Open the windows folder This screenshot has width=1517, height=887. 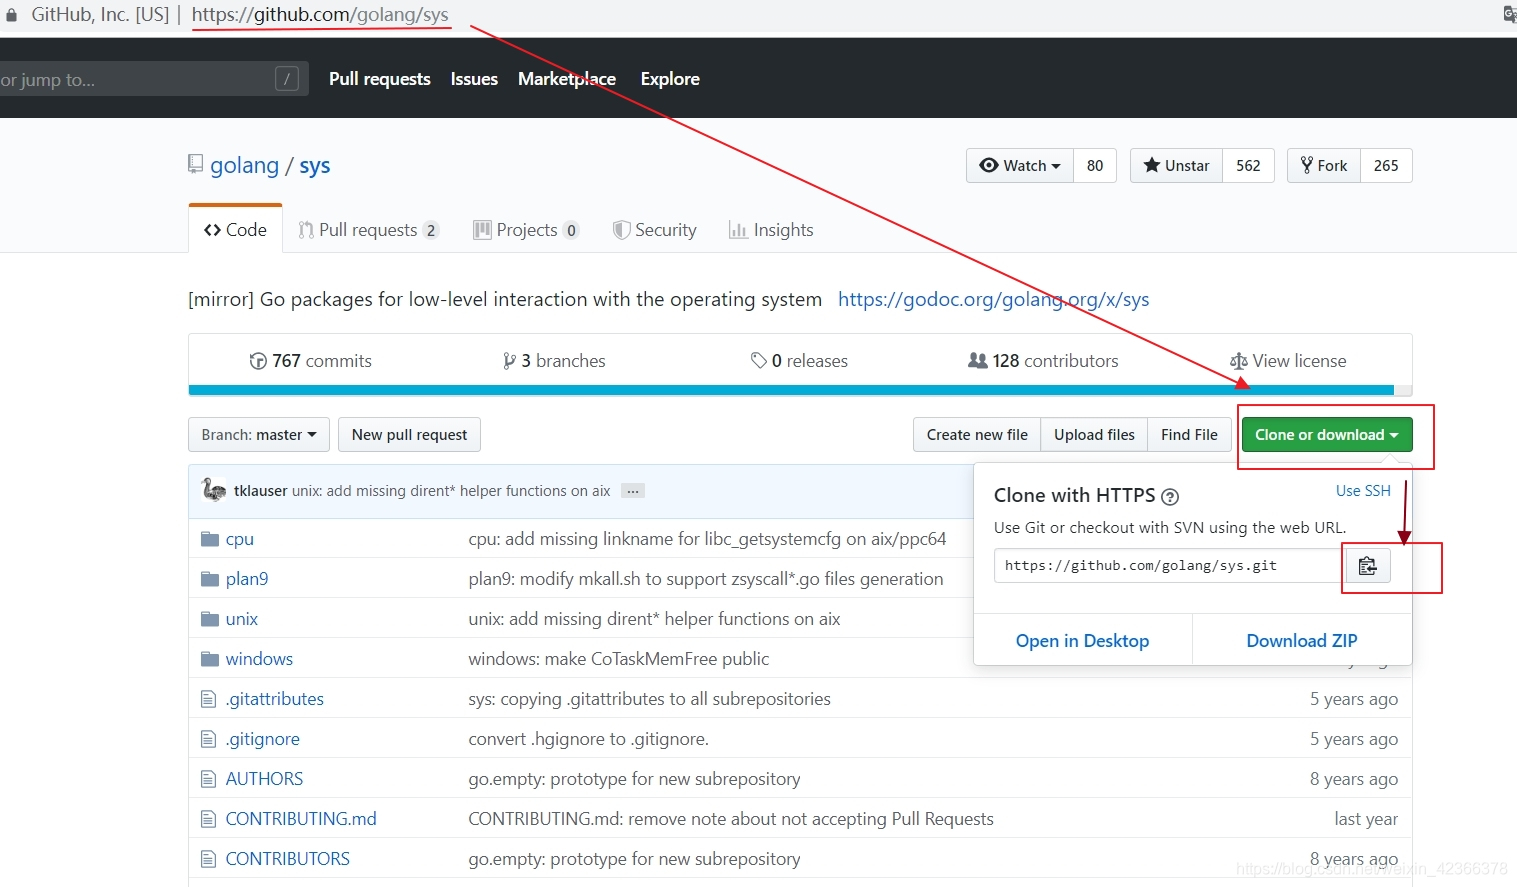(259, 659)
